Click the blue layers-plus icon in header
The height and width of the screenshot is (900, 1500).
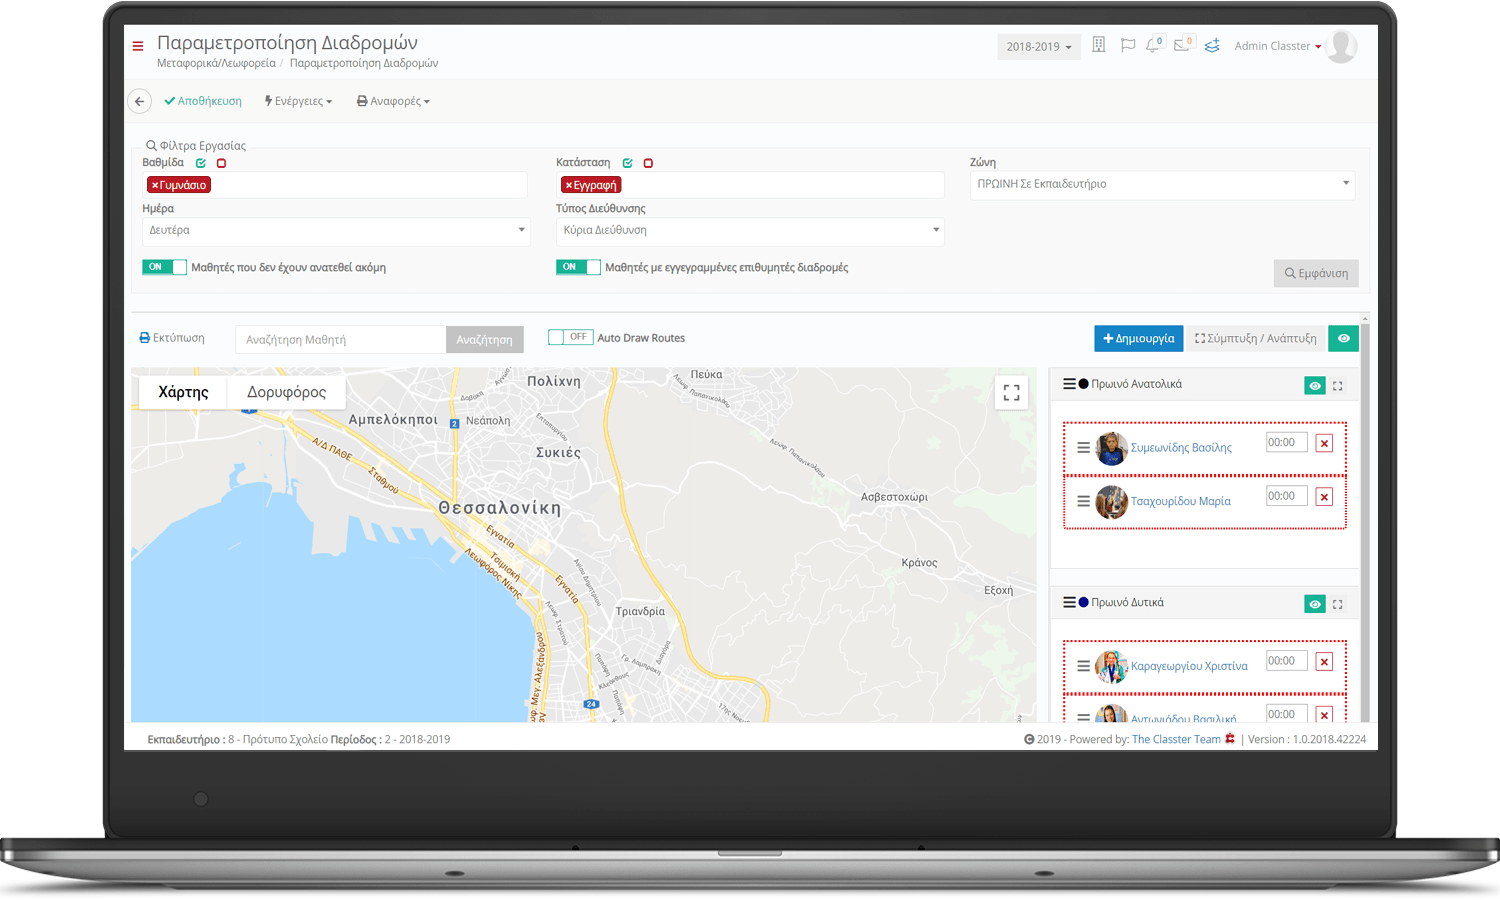tap(1212, 45)
